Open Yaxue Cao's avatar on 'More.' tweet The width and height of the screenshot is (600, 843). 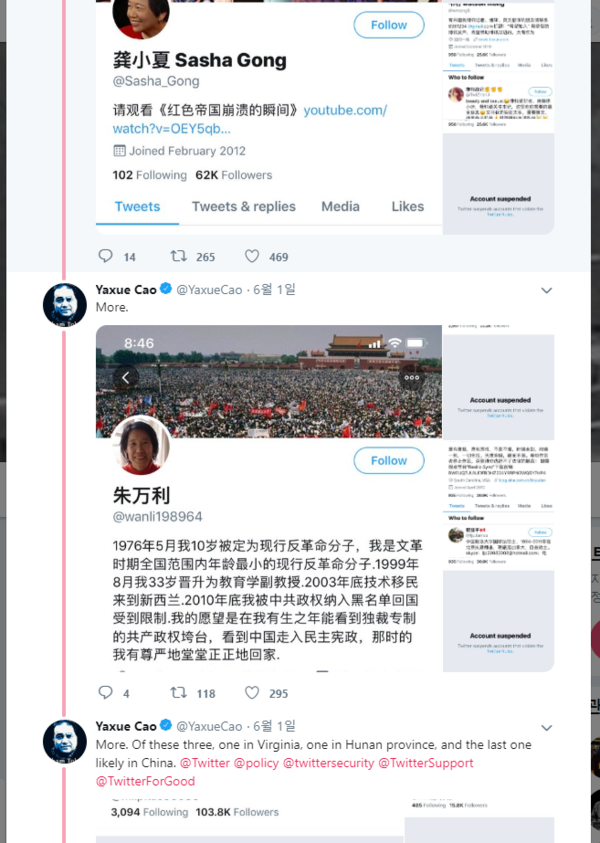65,305
